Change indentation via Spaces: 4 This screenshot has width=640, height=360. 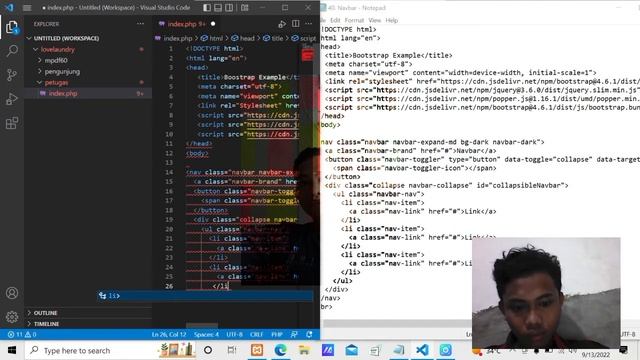pyautogui.click(x=207, y=334)
